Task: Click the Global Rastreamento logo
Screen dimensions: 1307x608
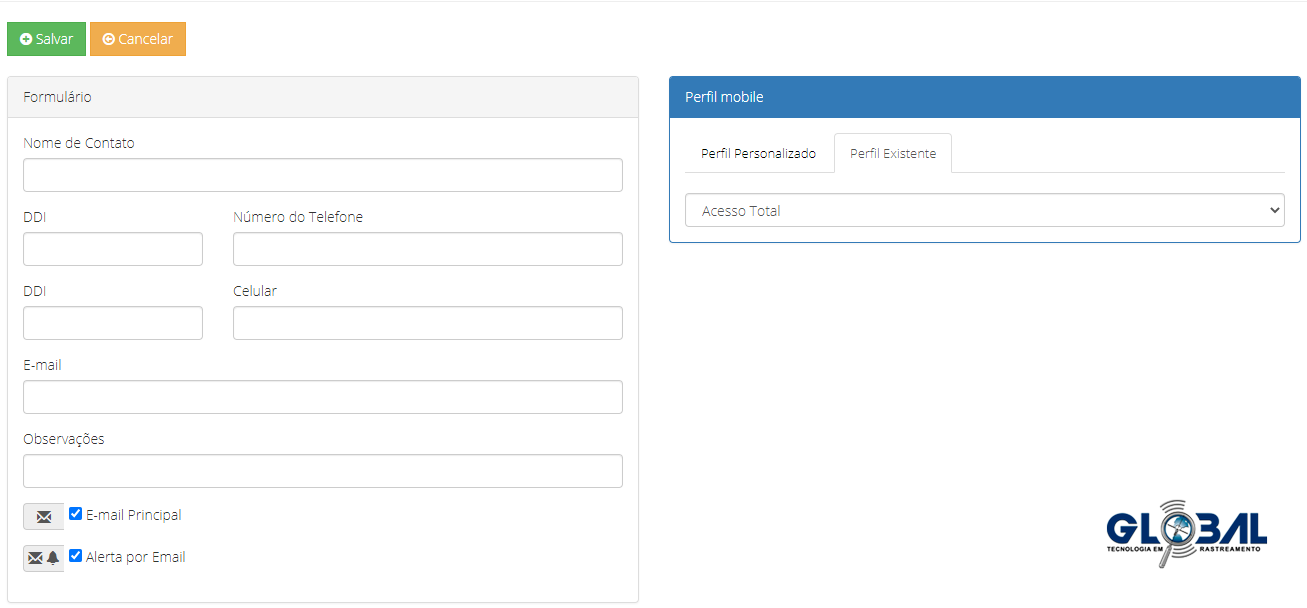Action: tap(1186, 532)
